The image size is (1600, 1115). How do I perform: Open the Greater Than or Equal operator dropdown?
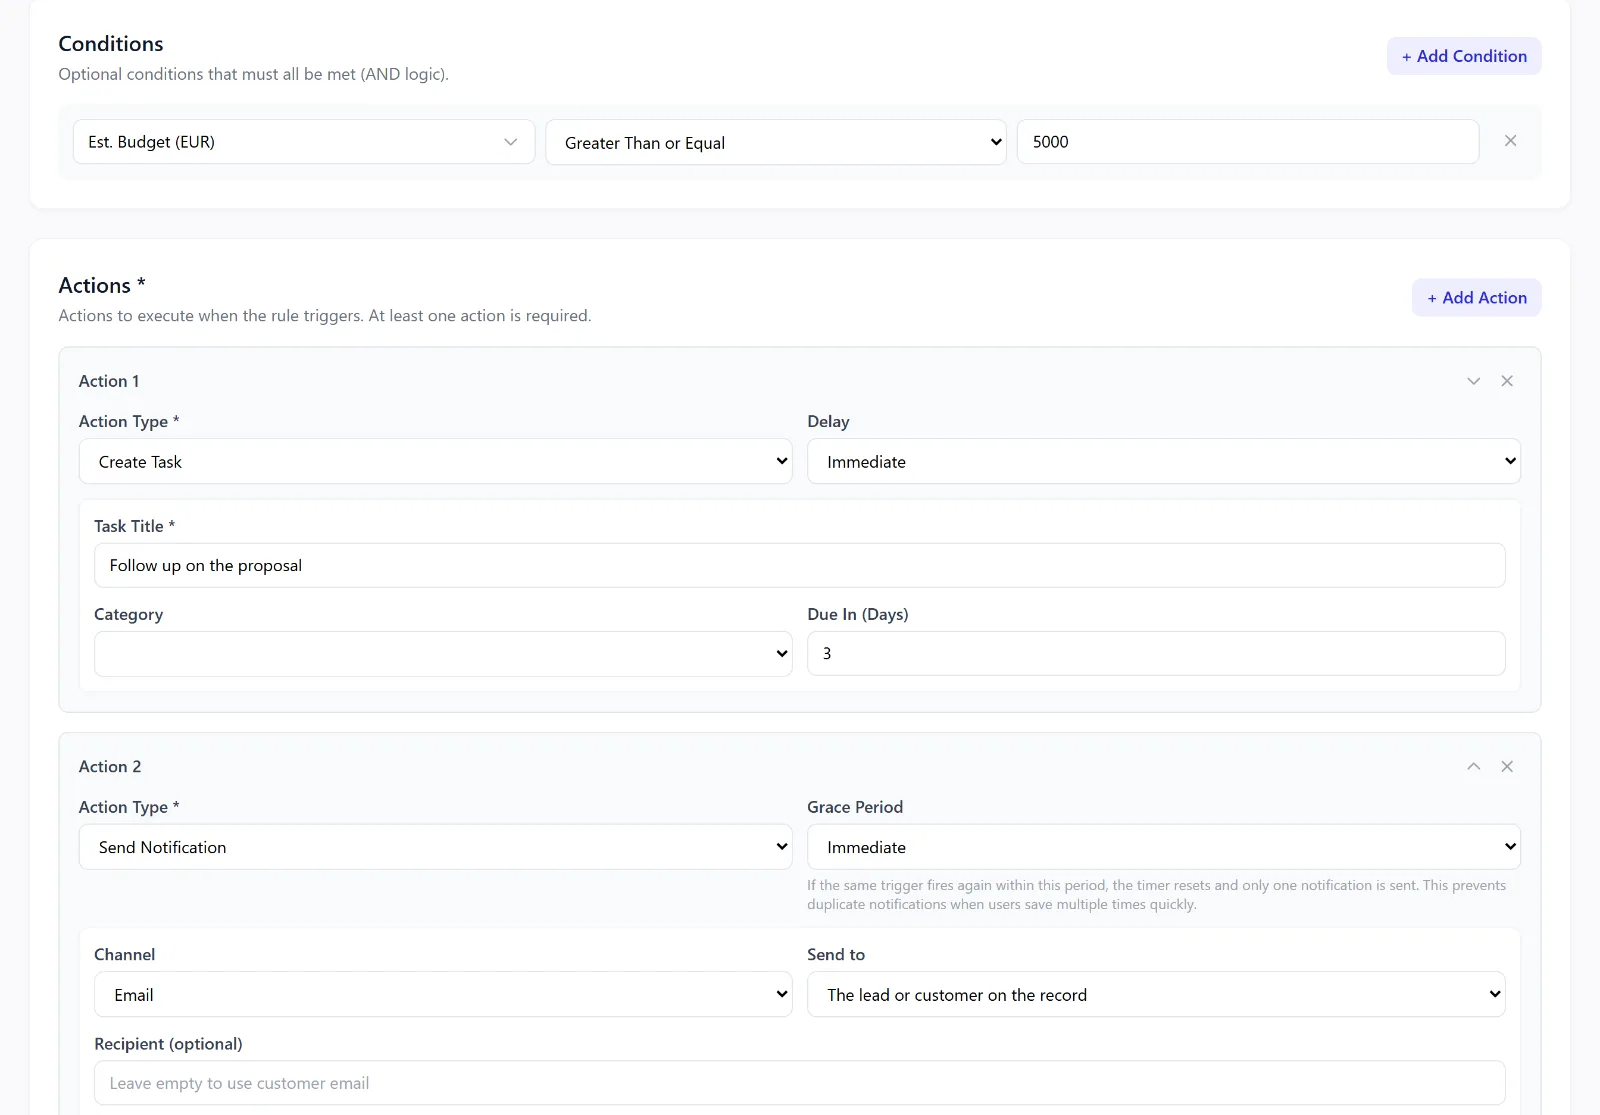coord(776,142)
